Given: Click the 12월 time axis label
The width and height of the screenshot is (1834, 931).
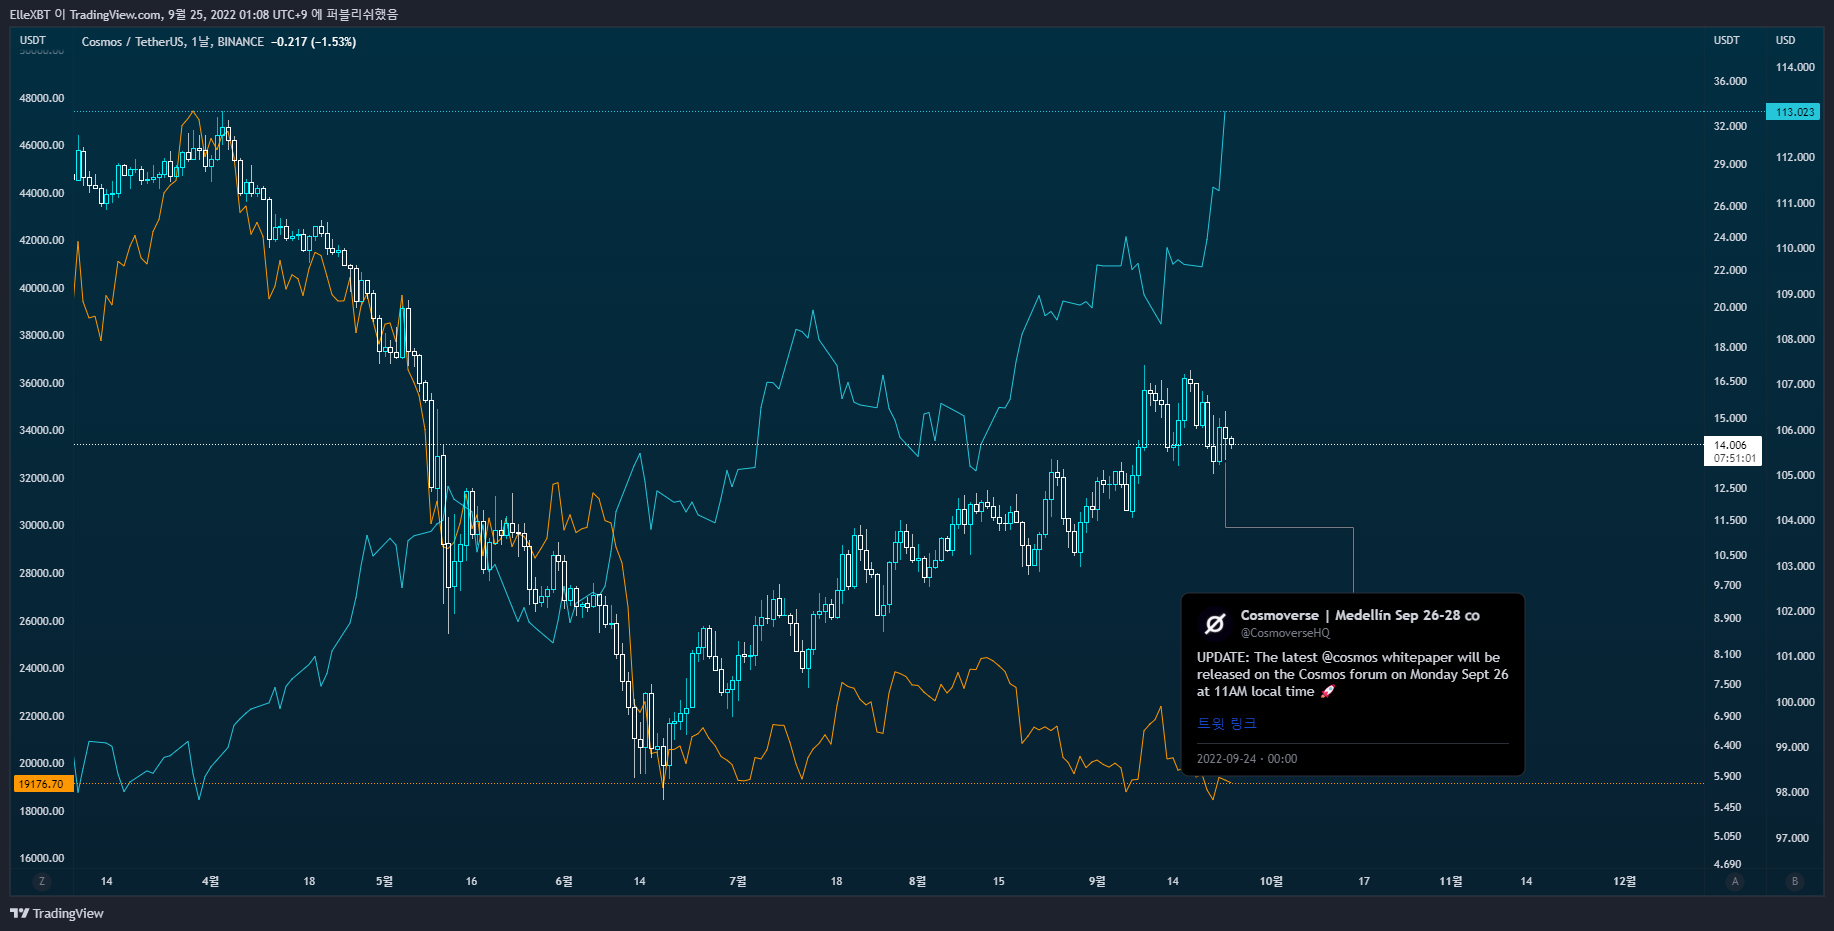Looking at the screenshot, I should pos(1624,881).
